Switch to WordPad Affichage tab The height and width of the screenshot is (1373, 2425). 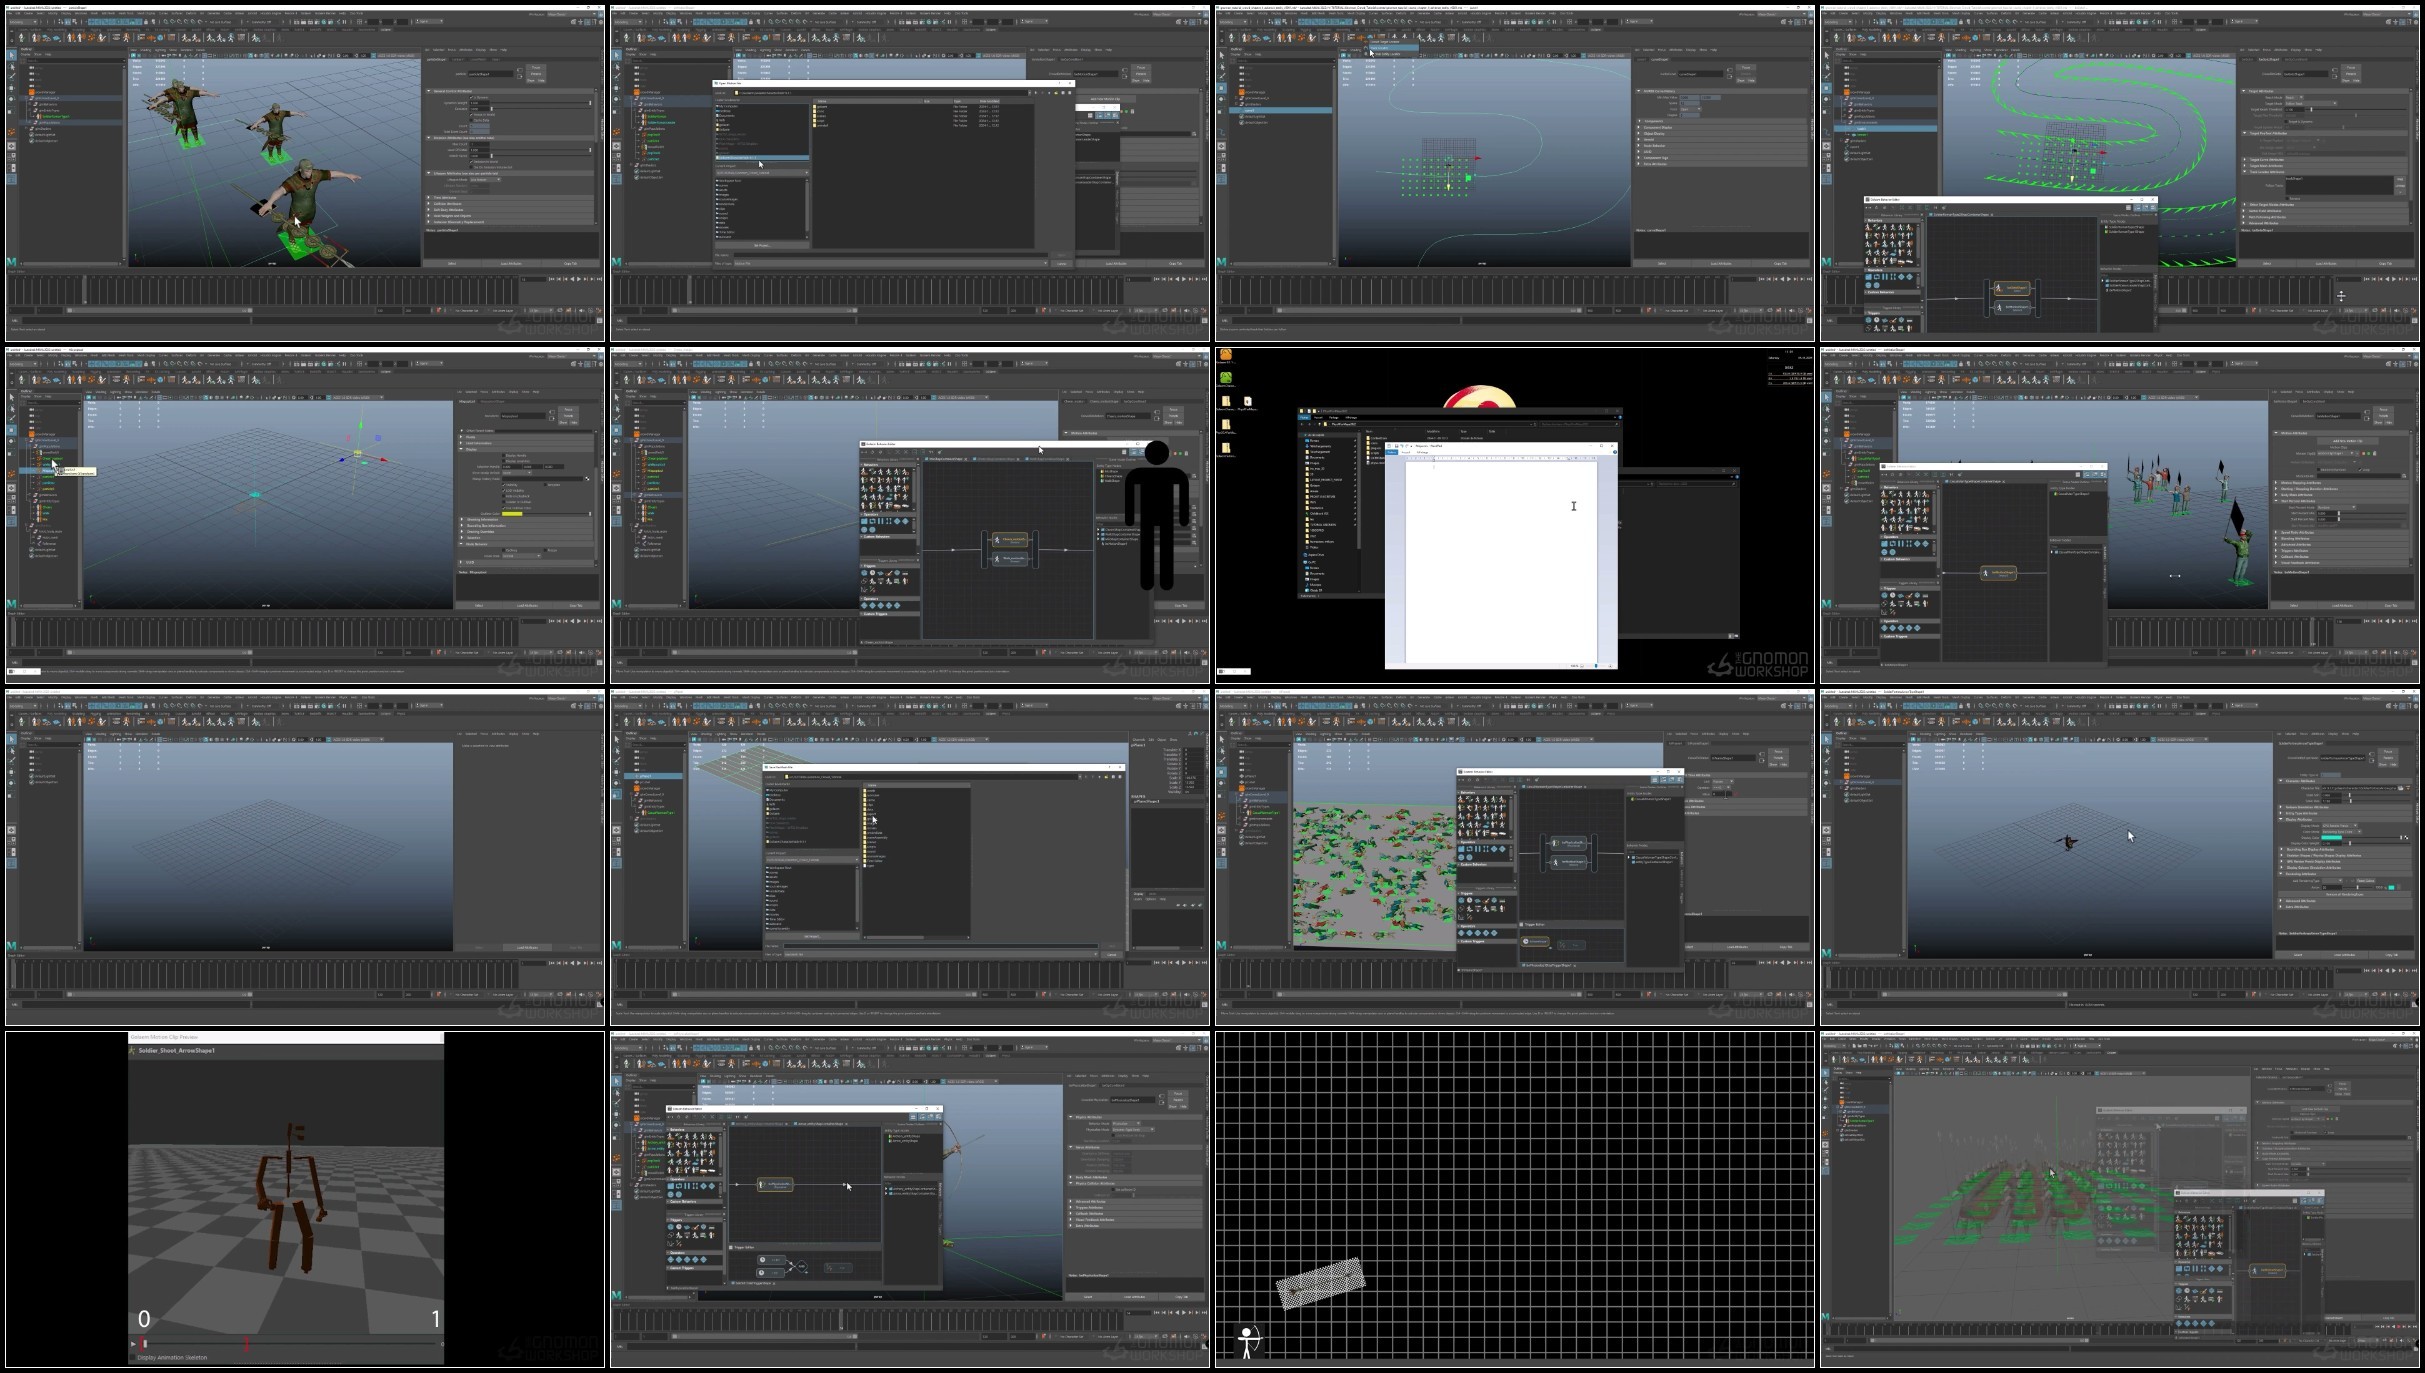1423,452
